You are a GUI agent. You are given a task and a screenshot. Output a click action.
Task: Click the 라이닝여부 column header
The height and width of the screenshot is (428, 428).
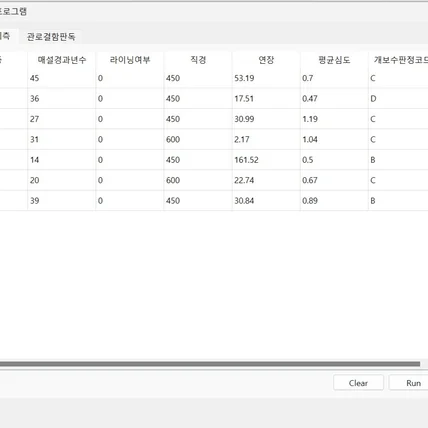(x=130, y=60)
